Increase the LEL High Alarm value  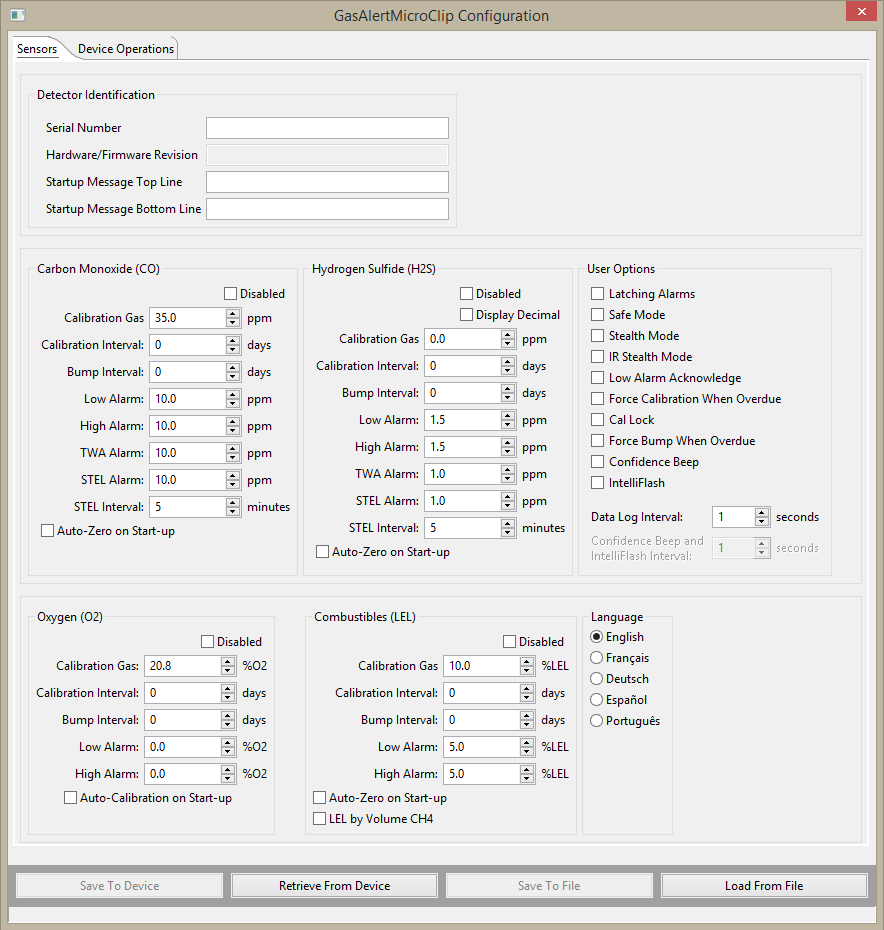[x=527, y=768]
